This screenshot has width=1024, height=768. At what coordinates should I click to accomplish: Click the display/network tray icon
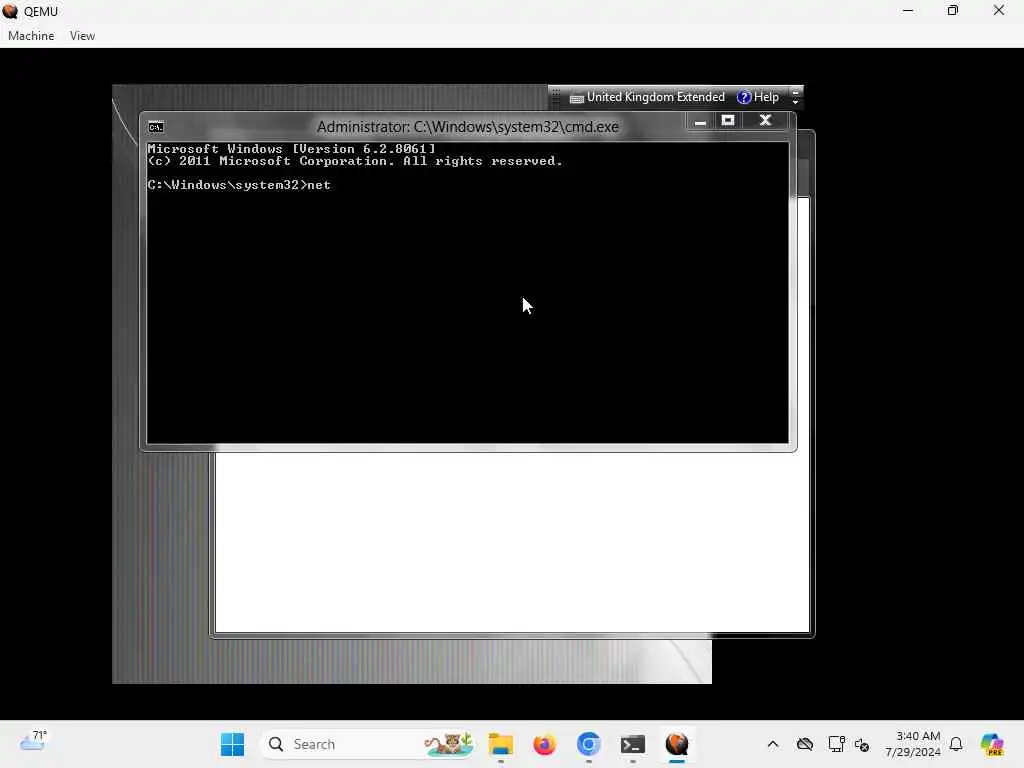tap(836, 744)
